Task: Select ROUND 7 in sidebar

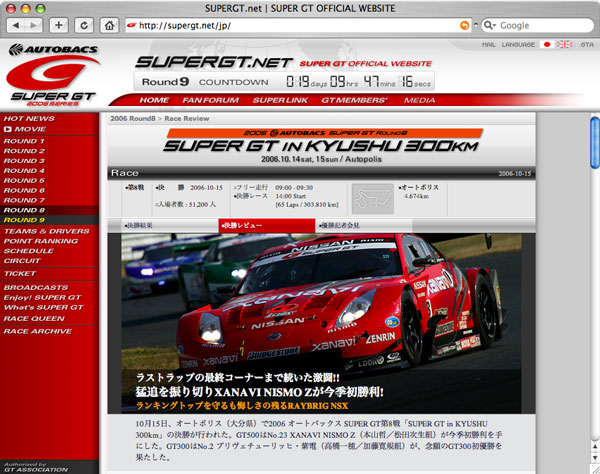Action: pos(24,200)
